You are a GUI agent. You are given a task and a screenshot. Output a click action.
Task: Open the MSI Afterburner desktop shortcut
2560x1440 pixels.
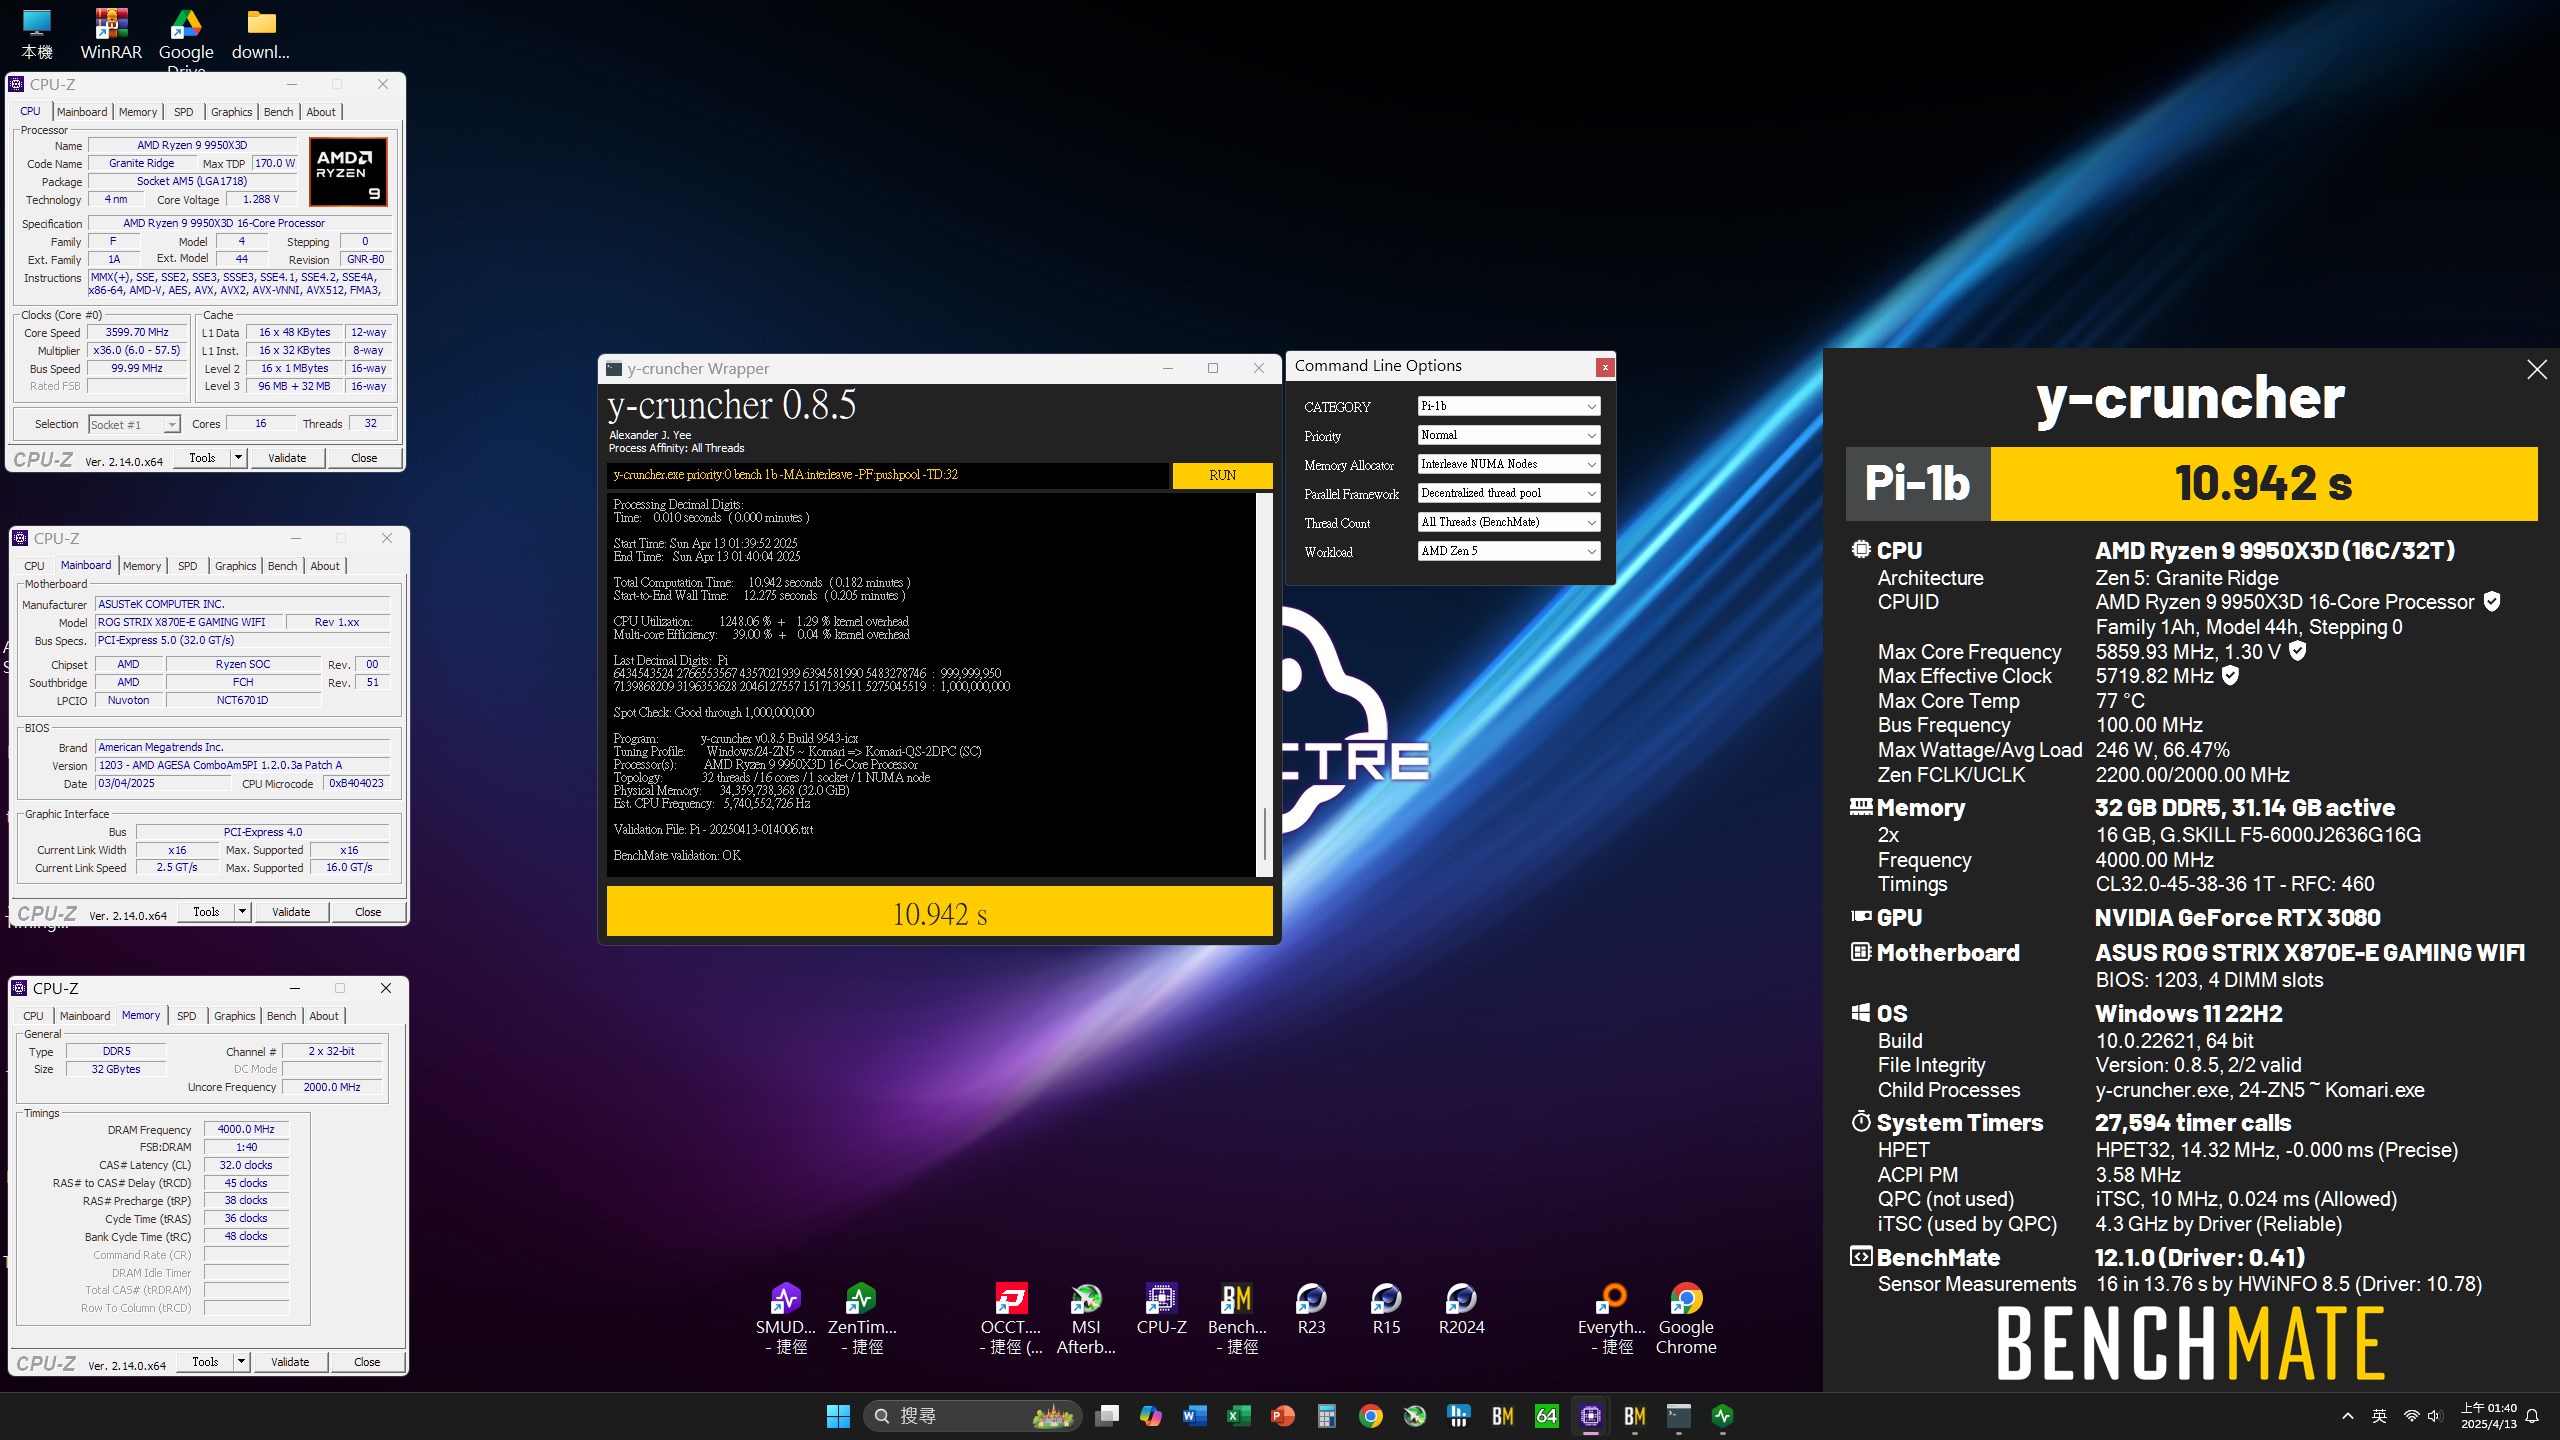[x=1086, y=1318]
